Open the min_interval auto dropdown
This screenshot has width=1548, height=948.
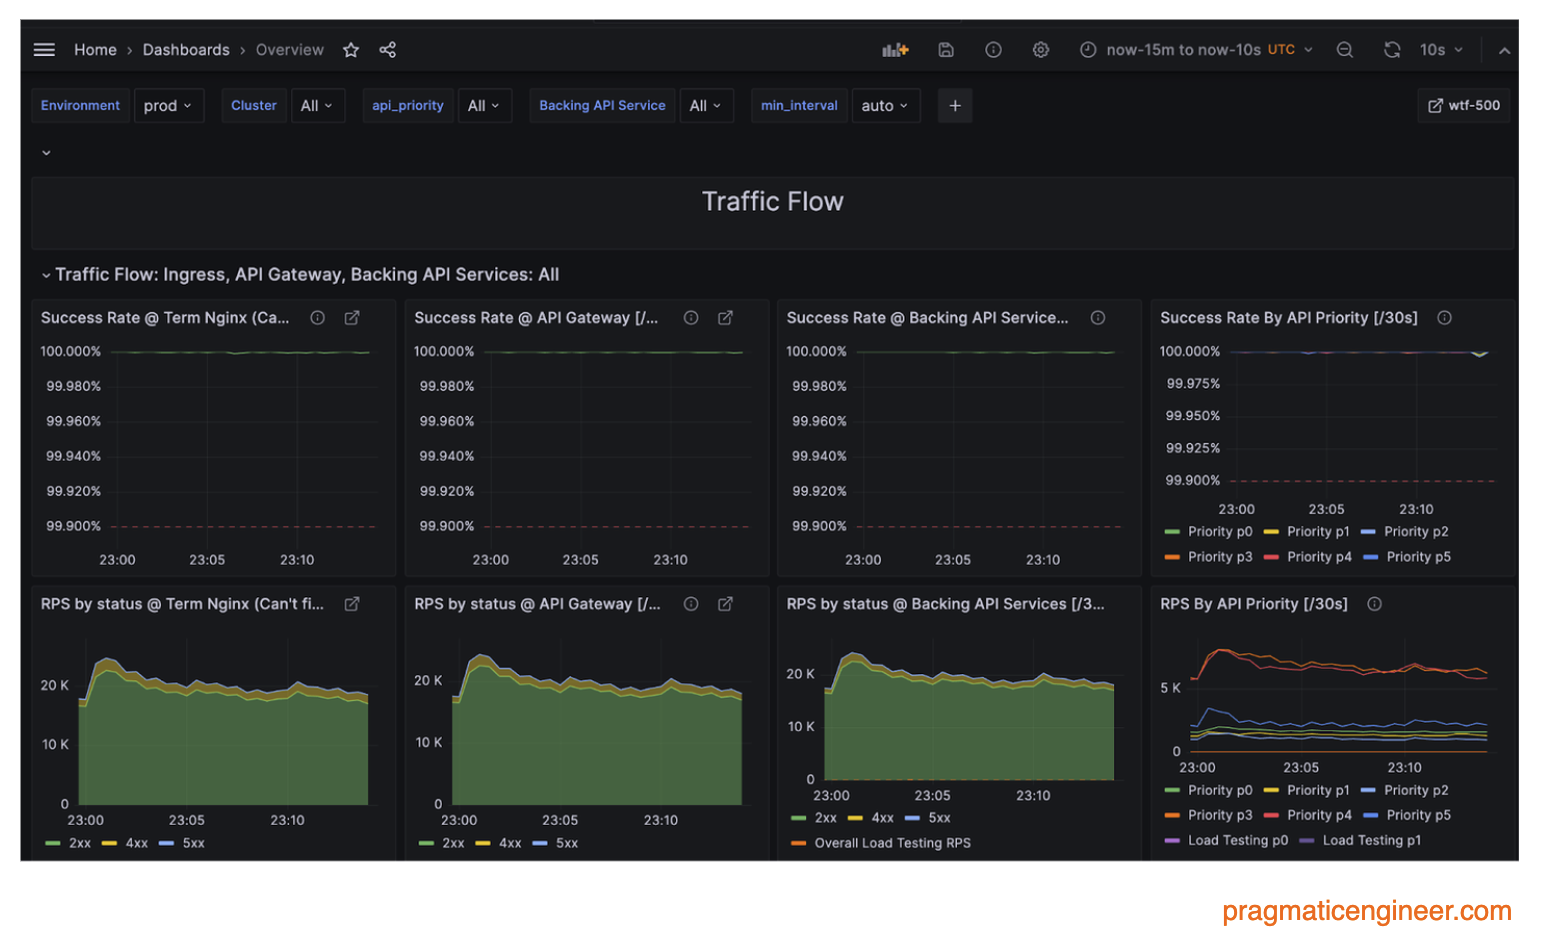point(885,106)
